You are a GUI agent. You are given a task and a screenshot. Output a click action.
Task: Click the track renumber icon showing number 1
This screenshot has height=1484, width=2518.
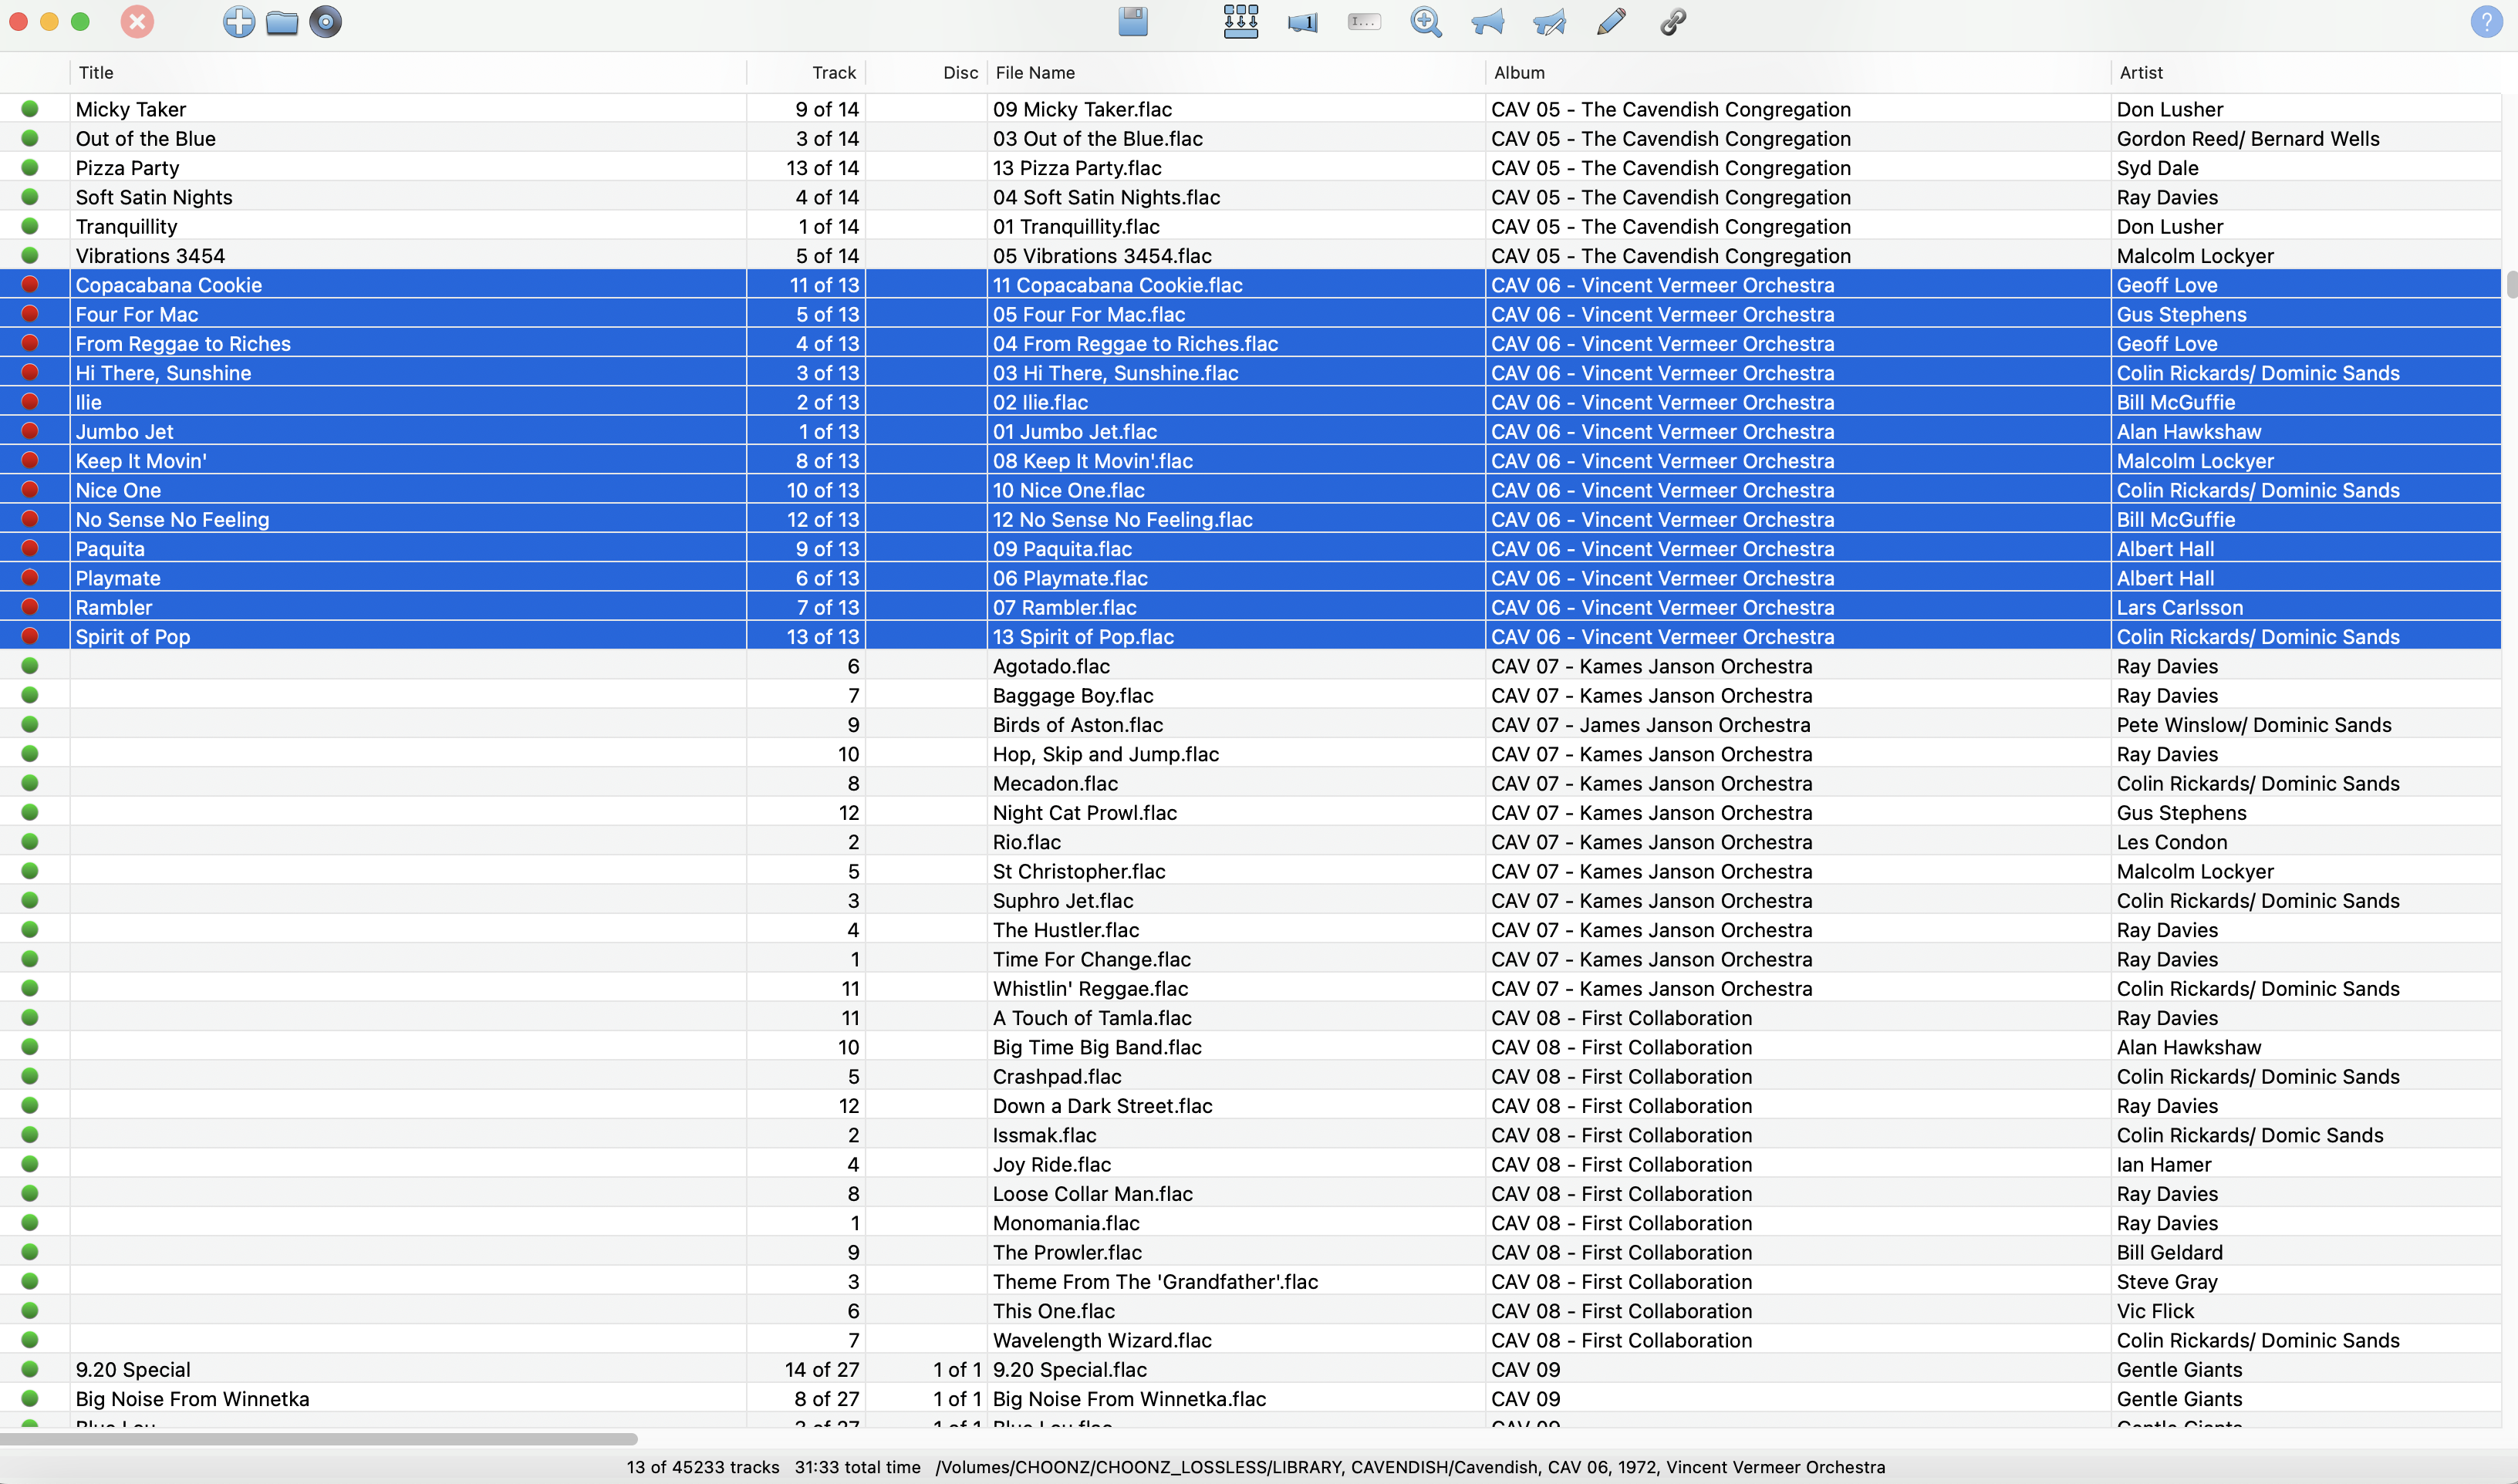[1302, 22]
